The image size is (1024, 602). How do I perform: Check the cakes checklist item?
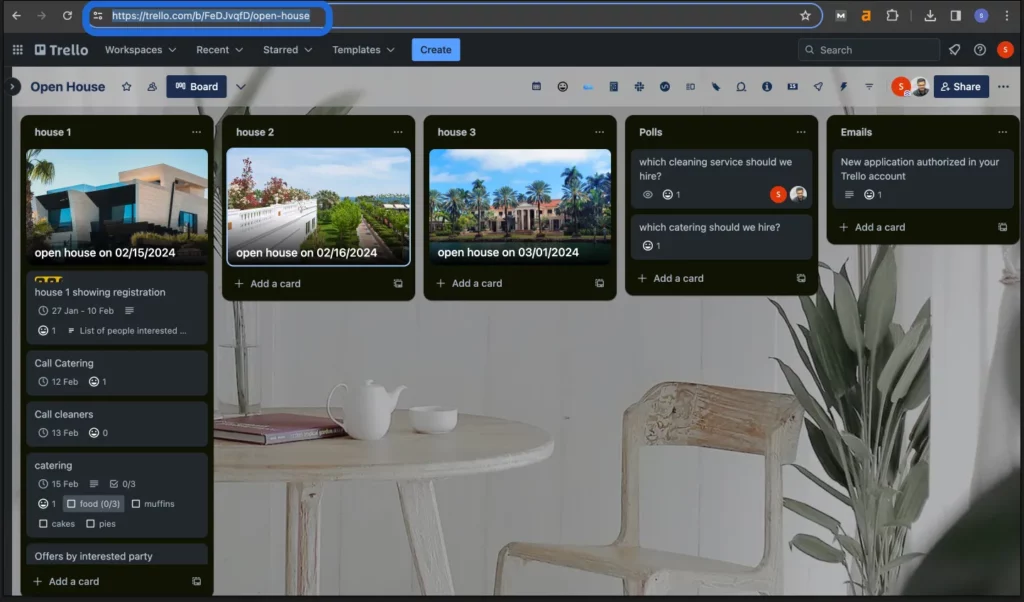[x=43, y=524]
